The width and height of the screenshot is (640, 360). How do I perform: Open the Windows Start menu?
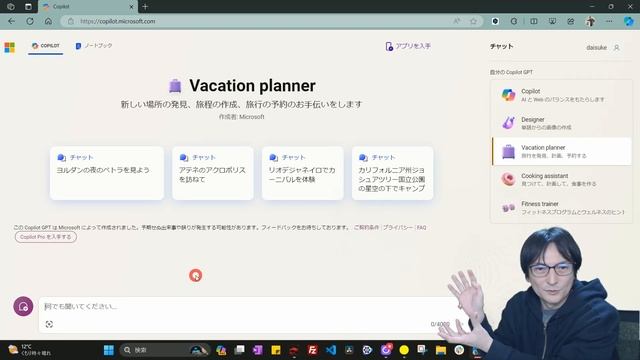click(109, 350)
